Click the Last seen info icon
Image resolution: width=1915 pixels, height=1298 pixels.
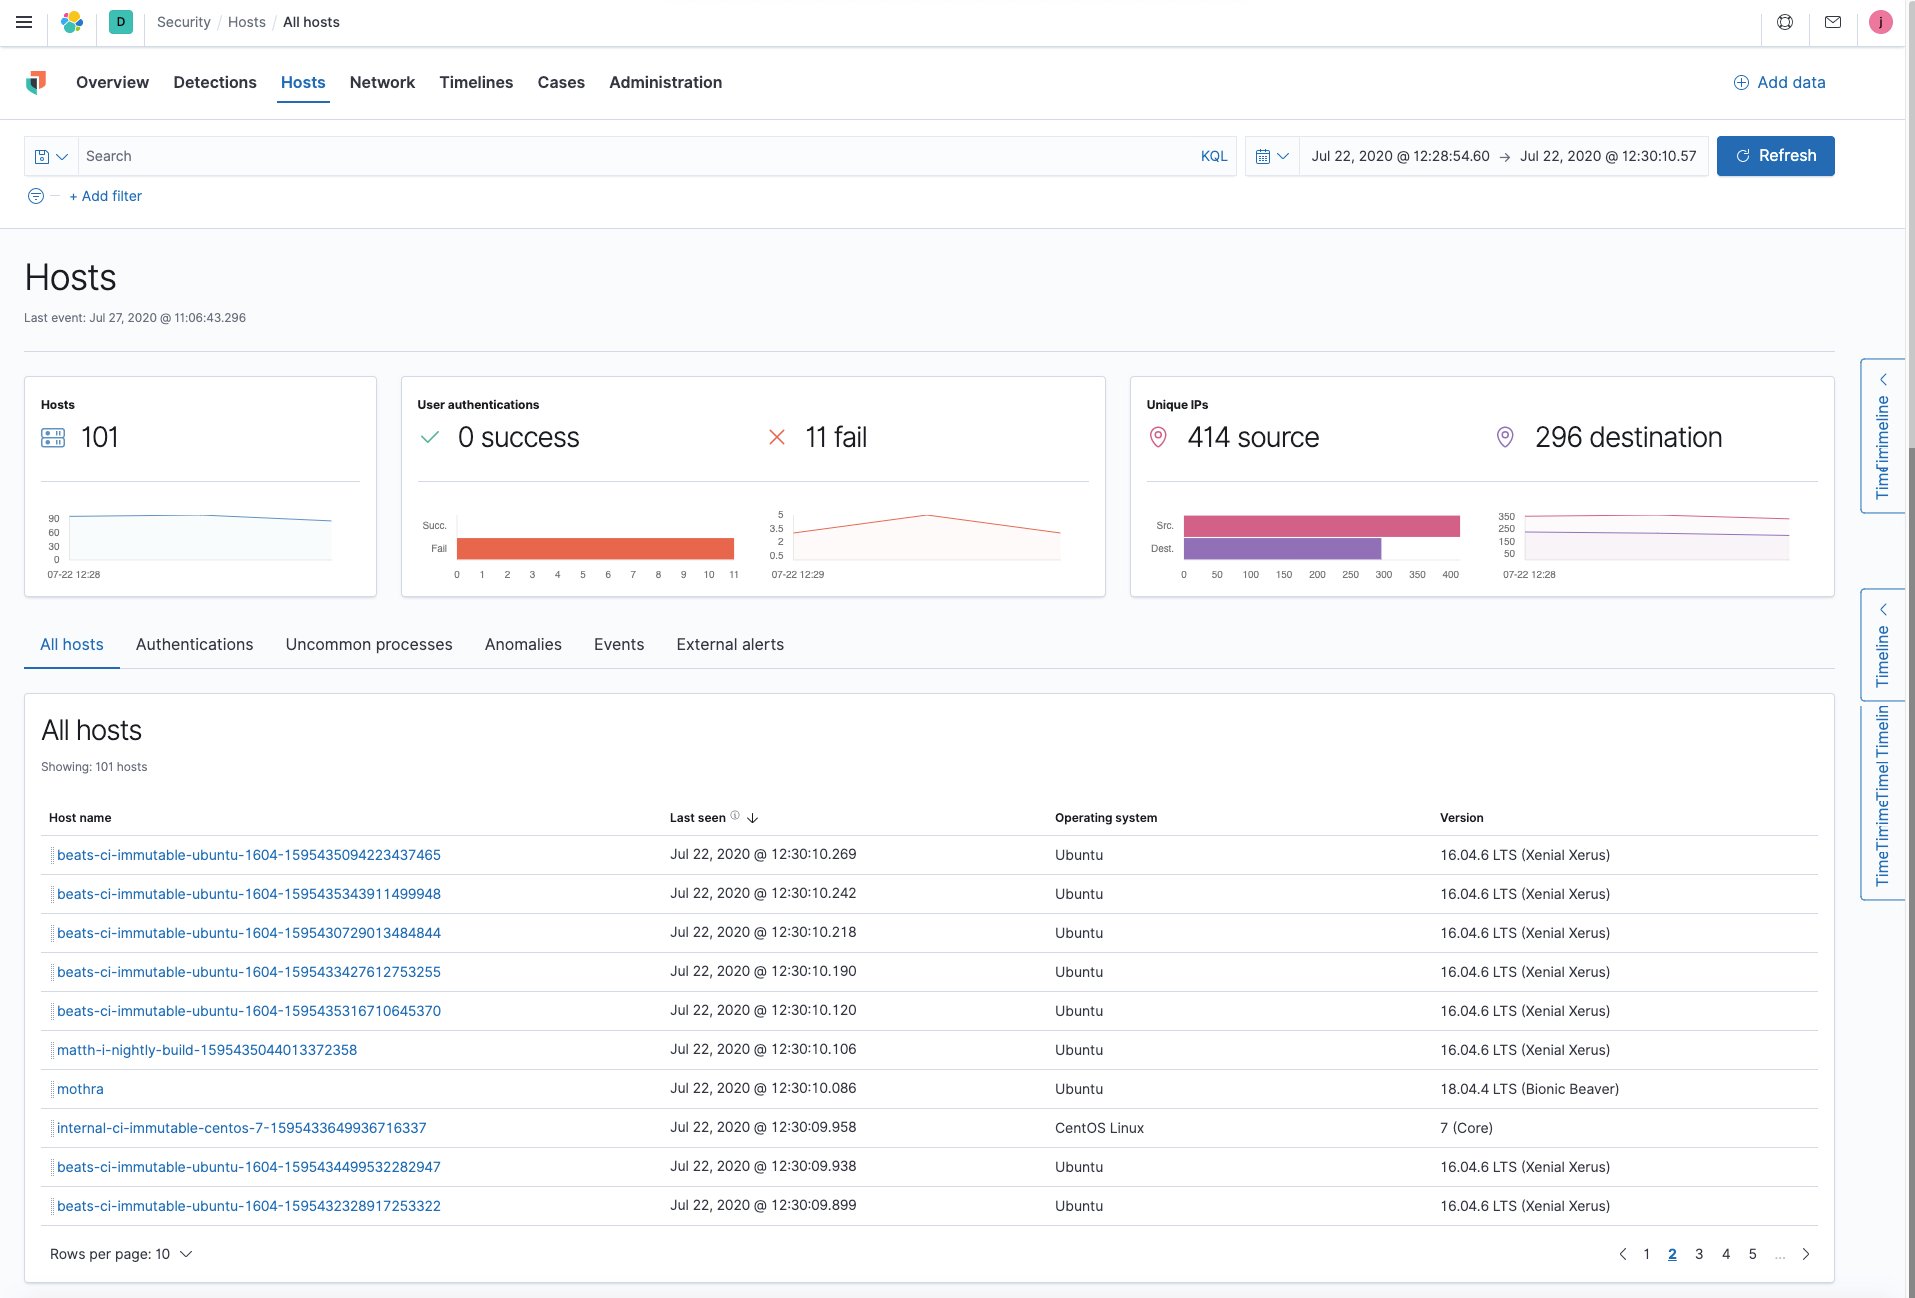pyautogui.click(x=735, y=816)
